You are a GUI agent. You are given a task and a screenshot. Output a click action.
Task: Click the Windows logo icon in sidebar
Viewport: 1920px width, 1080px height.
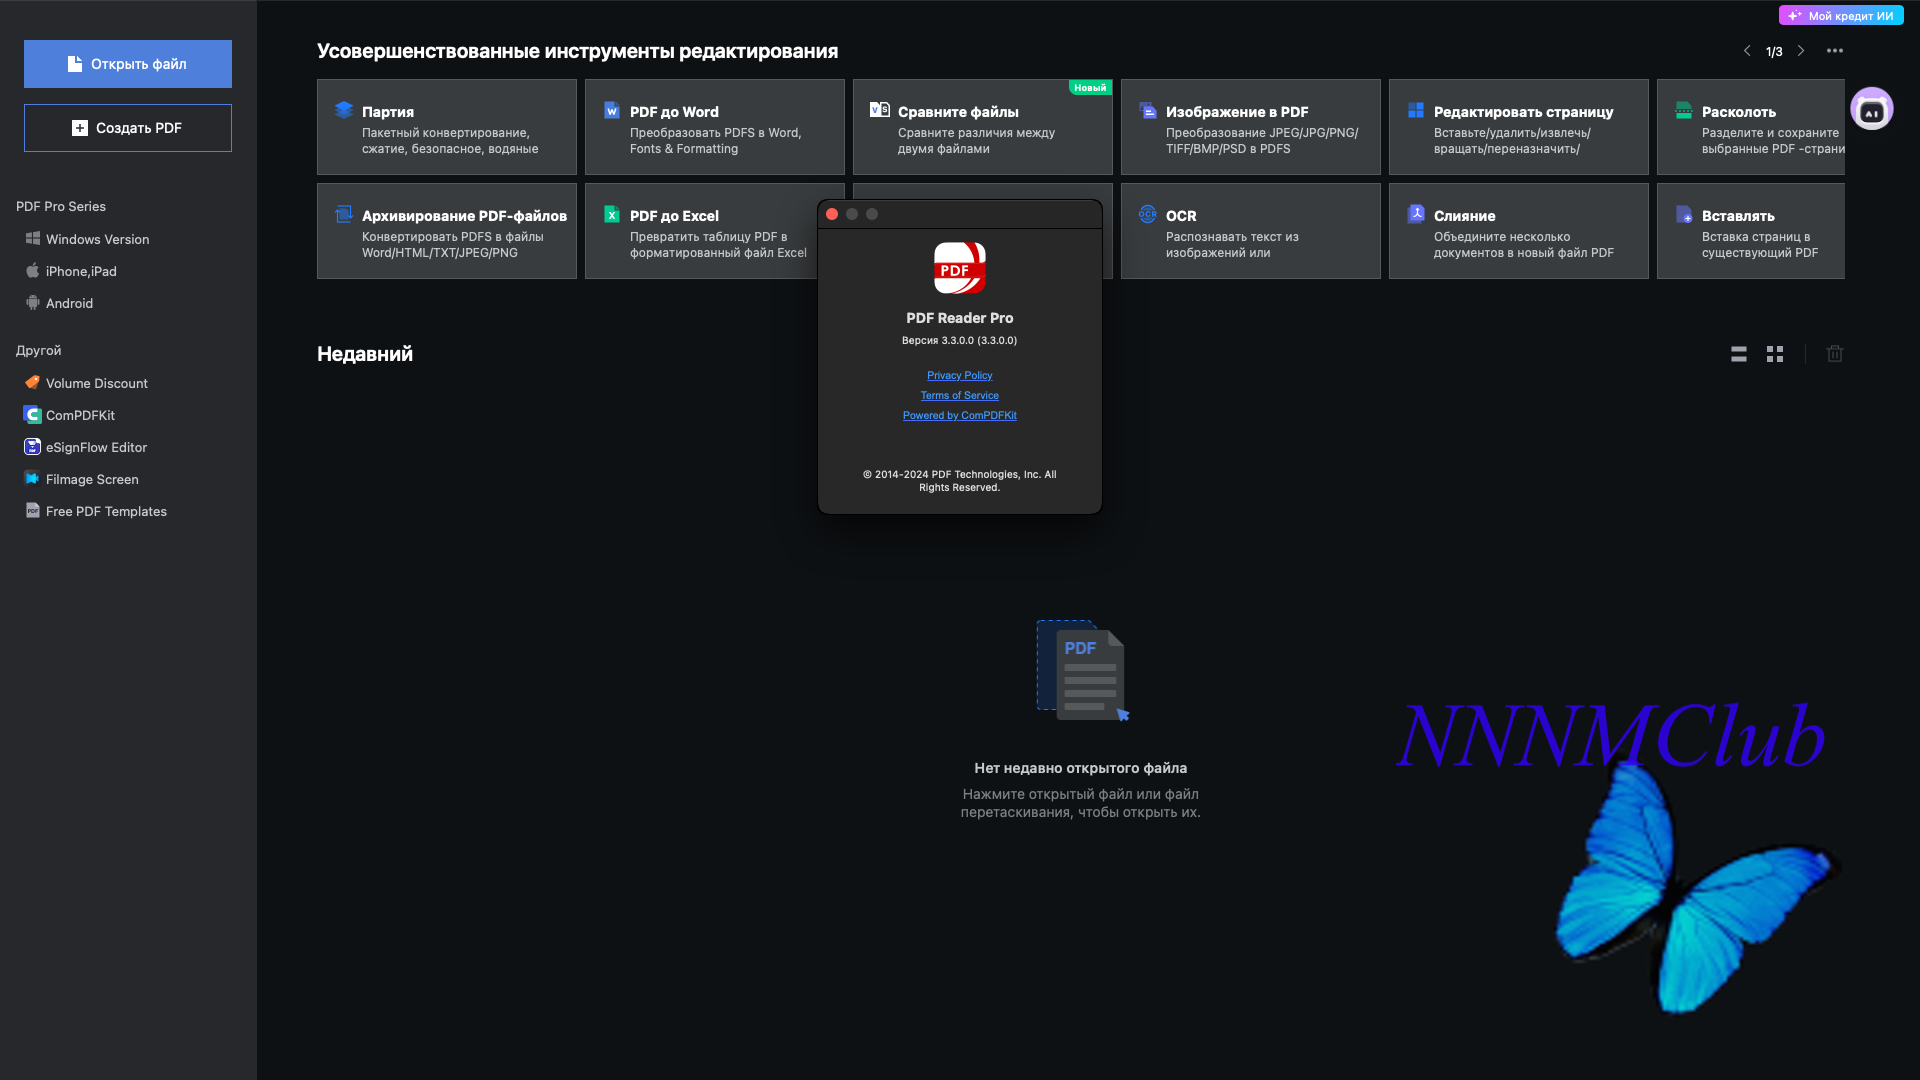(x=33, y=239)
